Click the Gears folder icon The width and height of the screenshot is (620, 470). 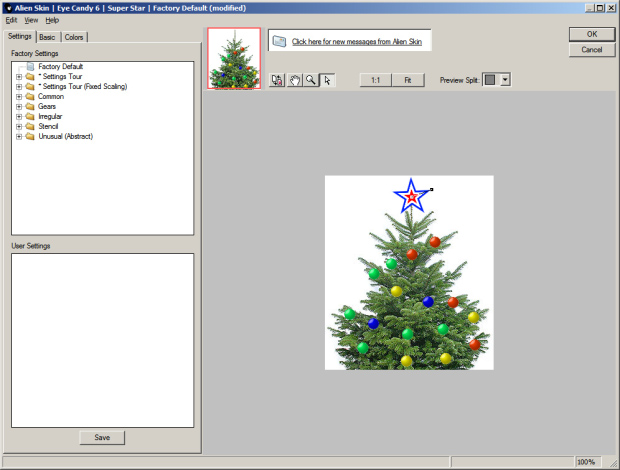(x=30, y=106)
